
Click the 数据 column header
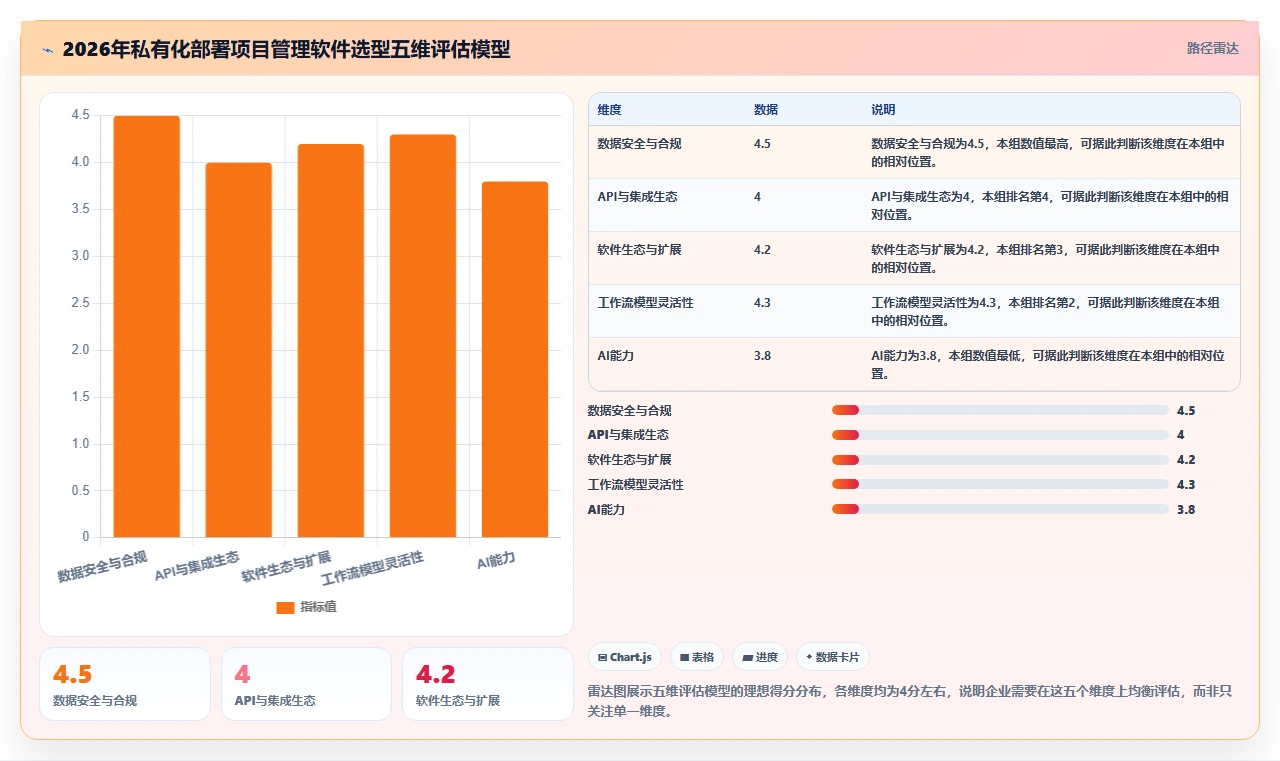click(766, 110)
